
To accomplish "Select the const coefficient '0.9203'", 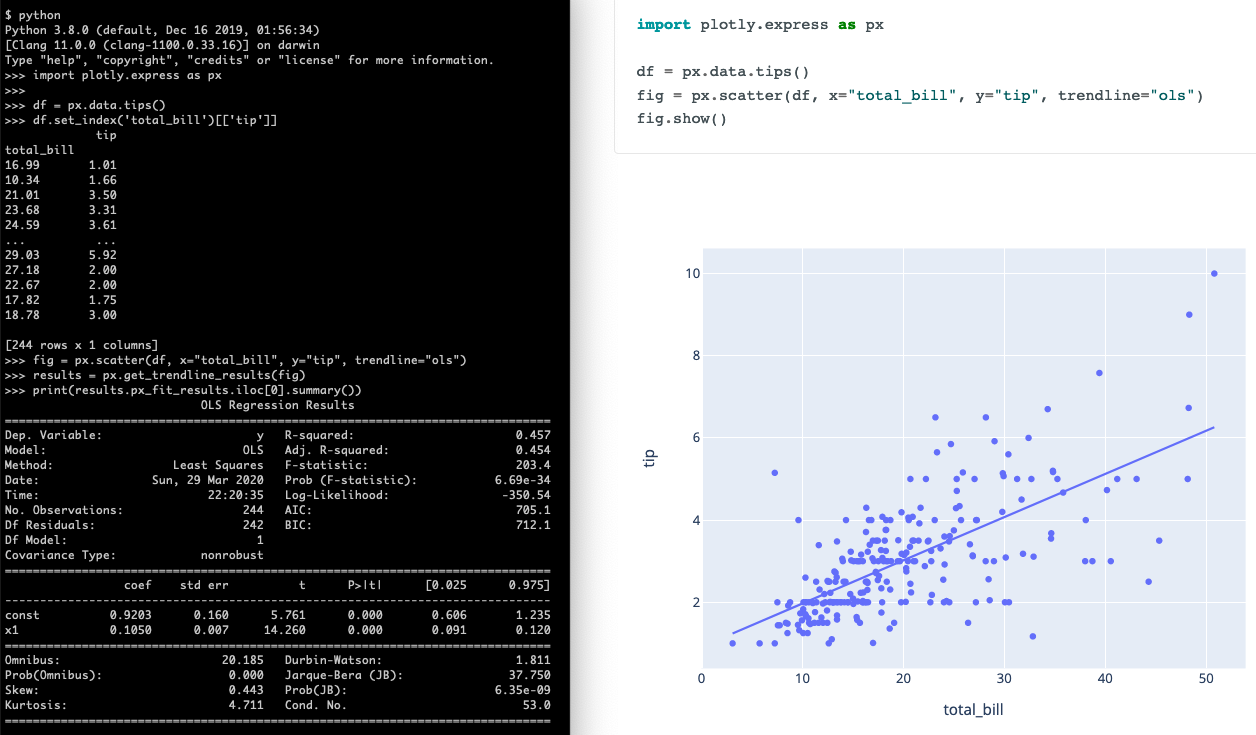I will pos(130,615).
